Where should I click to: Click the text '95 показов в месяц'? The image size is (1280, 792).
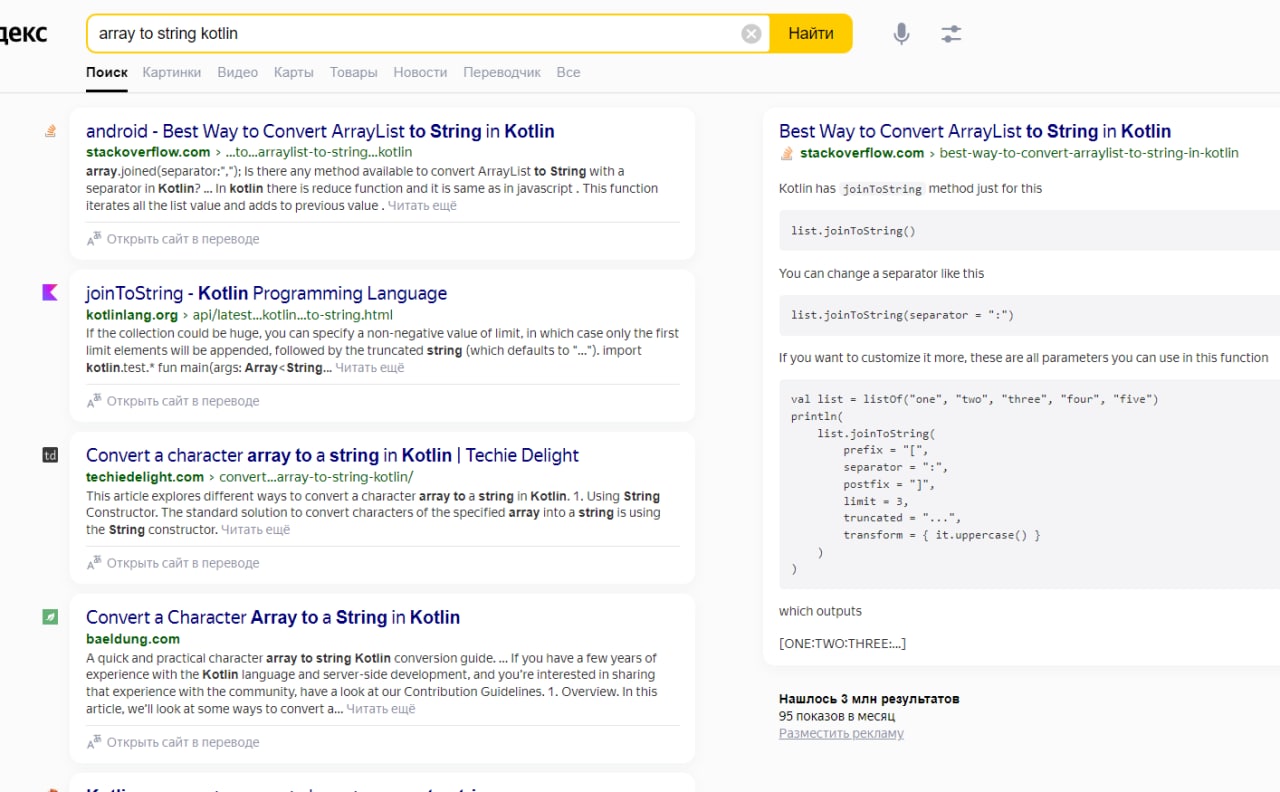click(x=837, y=716)
